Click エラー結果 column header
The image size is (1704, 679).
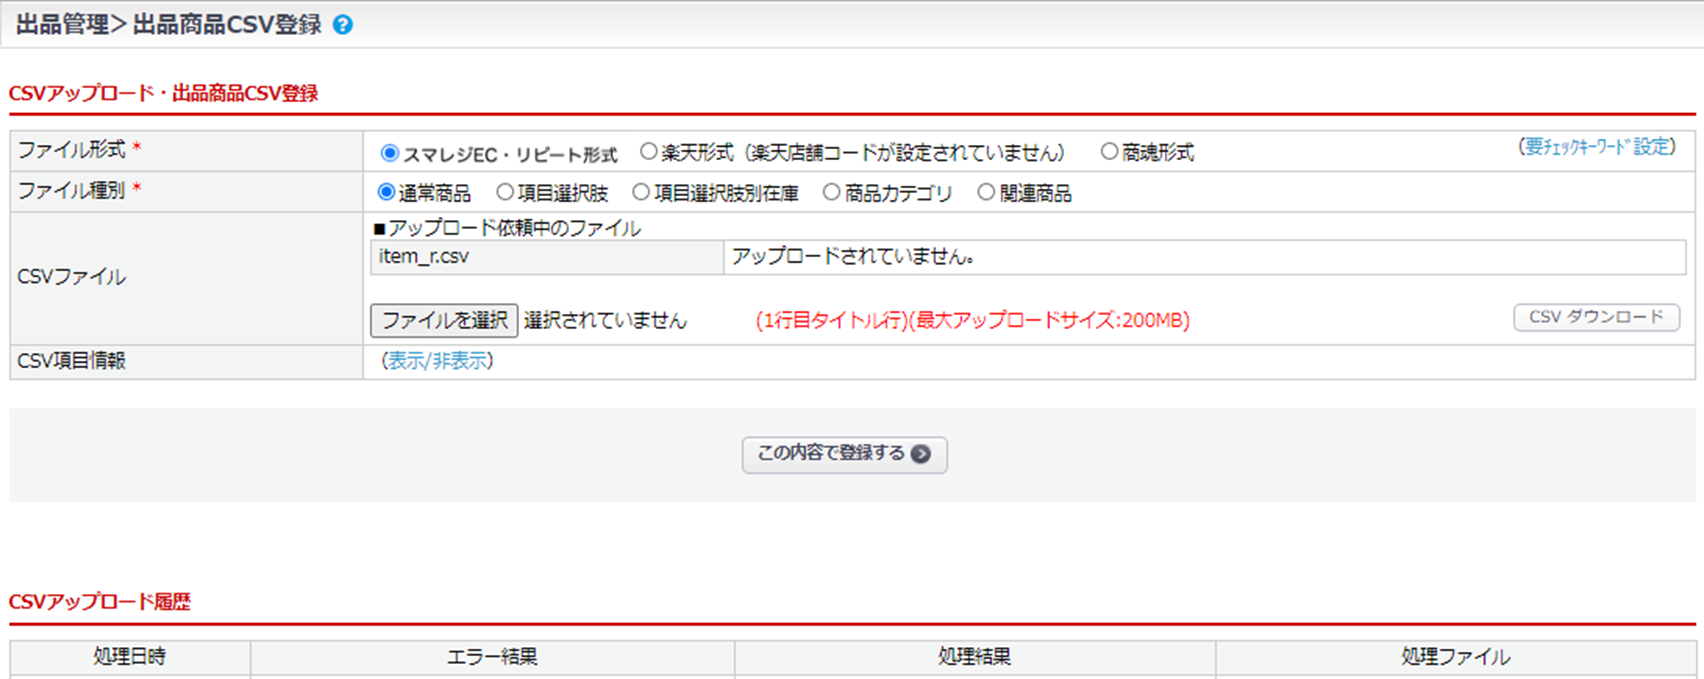[492, 657]
